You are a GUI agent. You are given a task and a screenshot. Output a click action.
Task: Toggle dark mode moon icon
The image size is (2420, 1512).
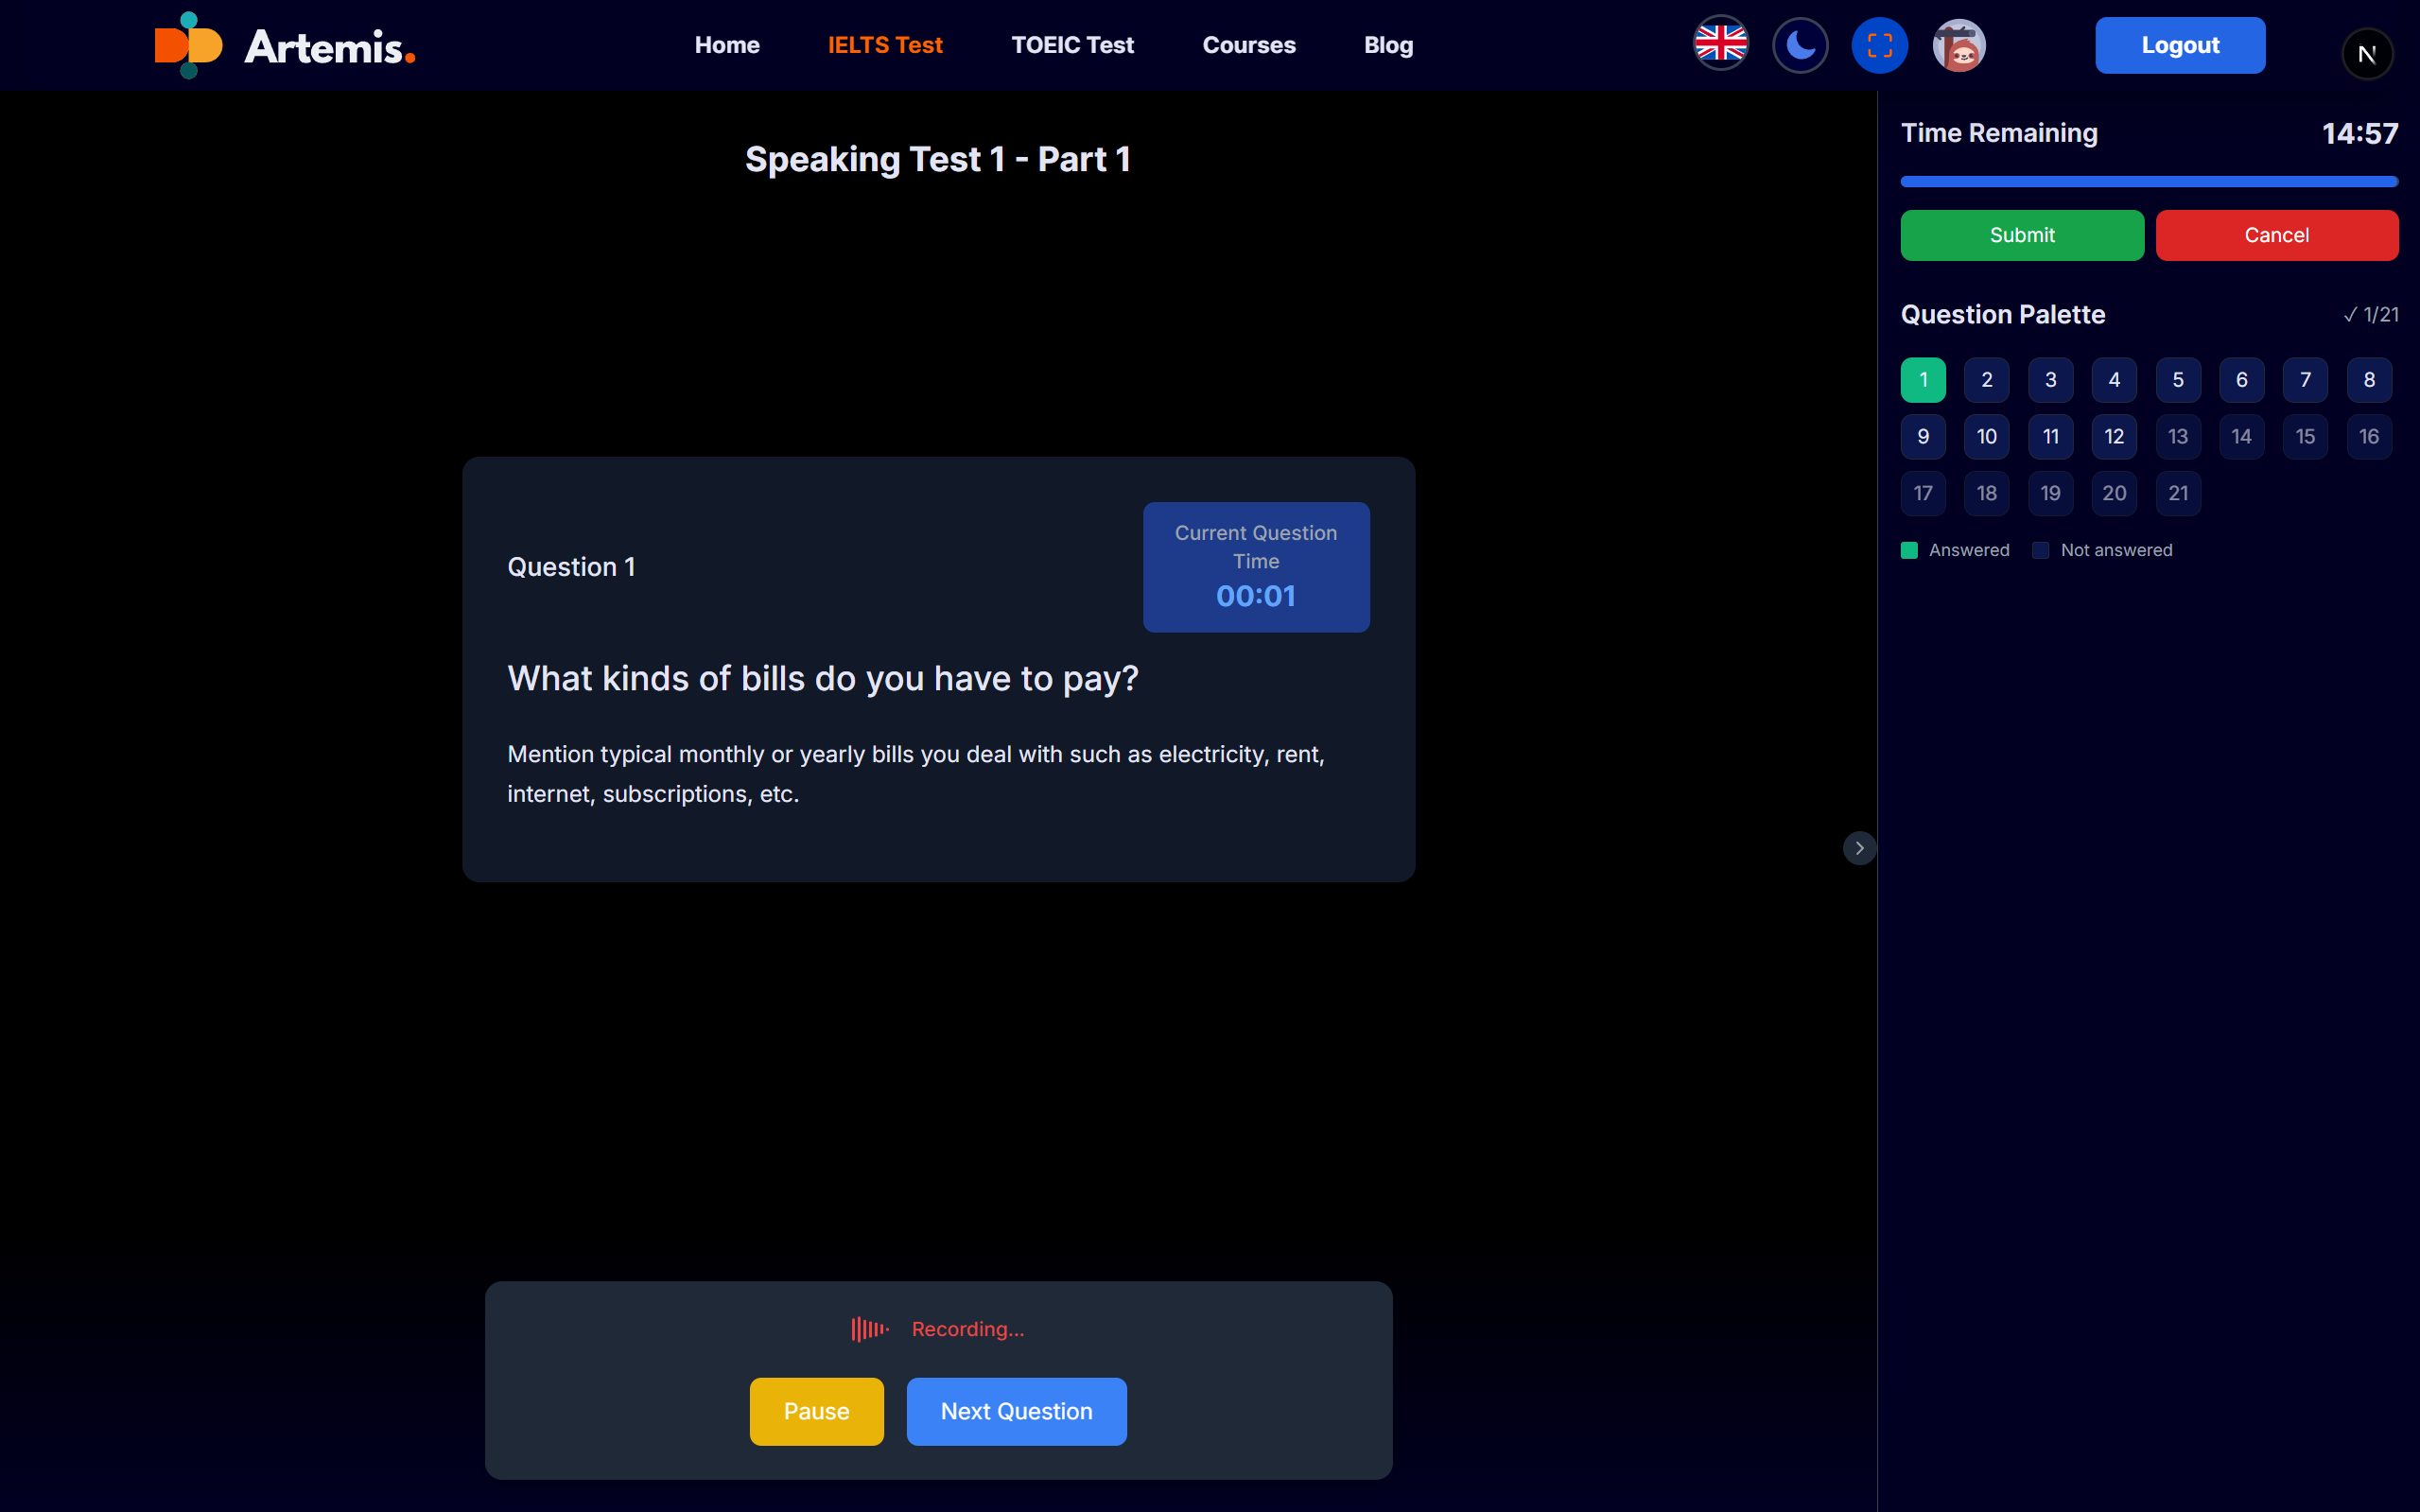[1800, 45]
